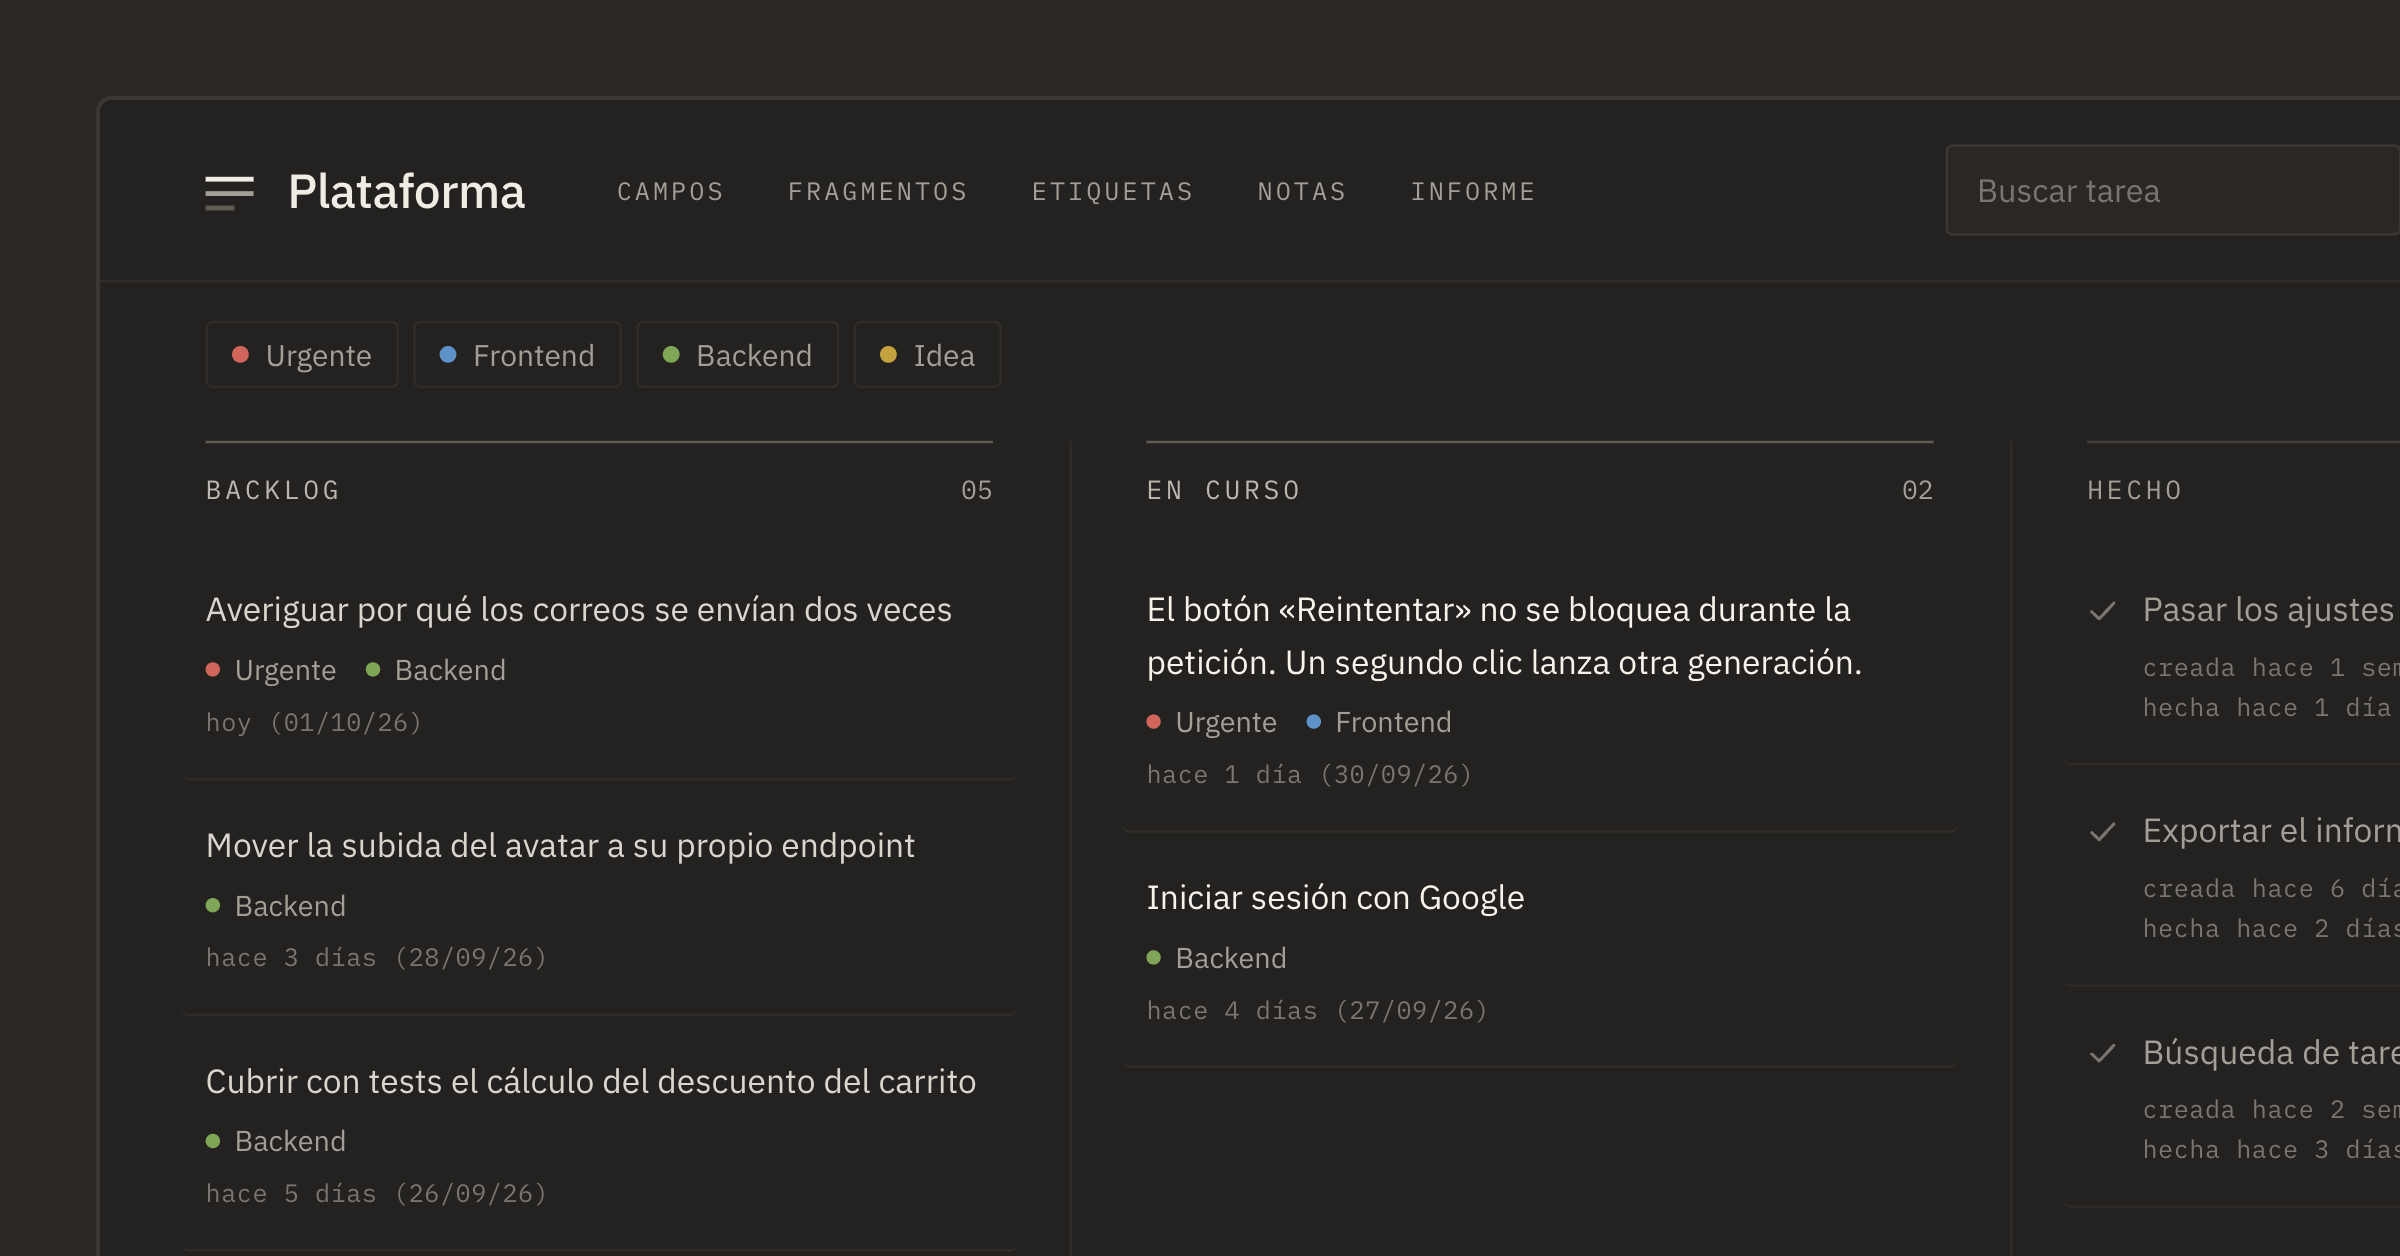The height and width of the screenshot is (1256, 2400).
Task: Toggle the Idea filter chip
Action: tap(927, 355)
